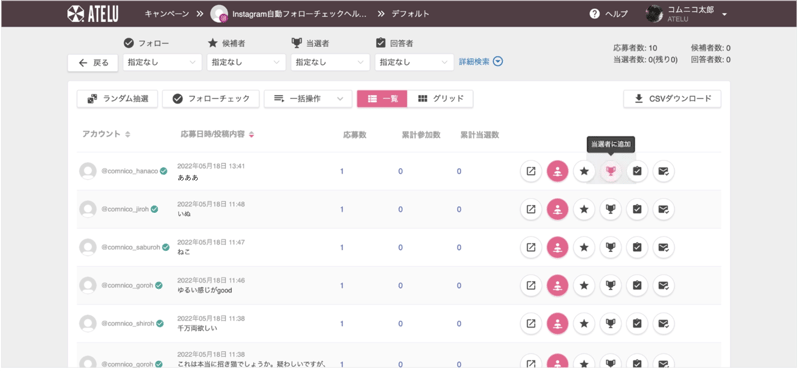Open external profile for comnico_hanaco row
This screenshot has height=372, width=800.
(x=531, y=171)
